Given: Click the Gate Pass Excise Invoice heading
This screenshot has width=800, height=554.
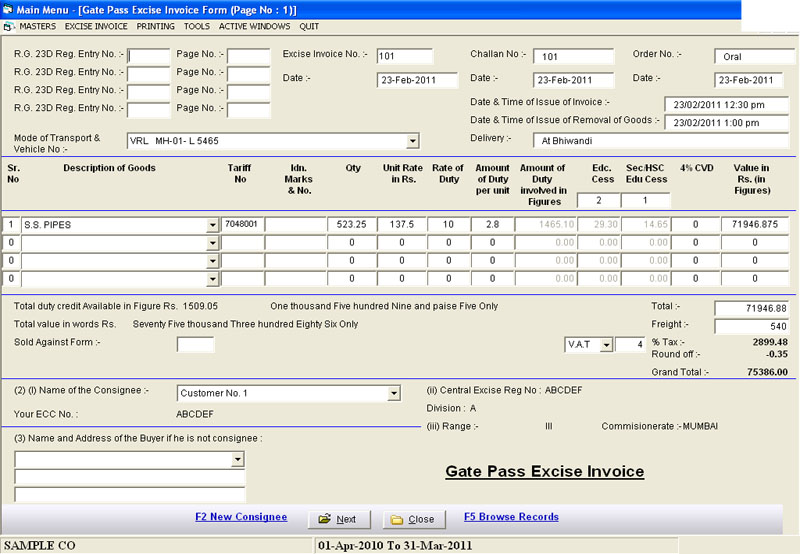Looking at the screenshot, I should 544,471.
